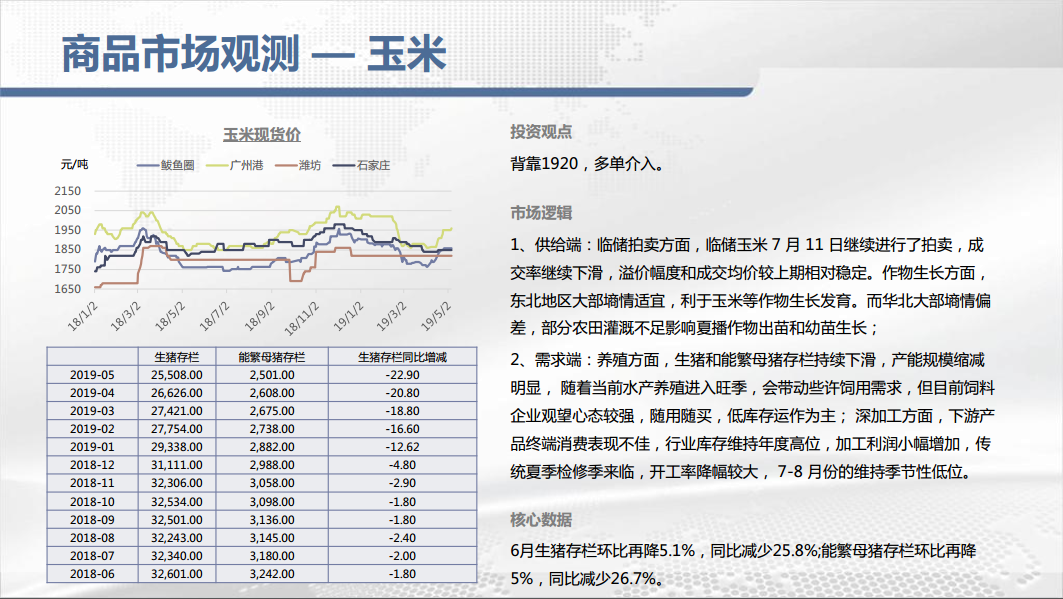Click the 2019-03 row date cell
Image resolution: width=1063 pixels, height=599 pixels.
92,411
